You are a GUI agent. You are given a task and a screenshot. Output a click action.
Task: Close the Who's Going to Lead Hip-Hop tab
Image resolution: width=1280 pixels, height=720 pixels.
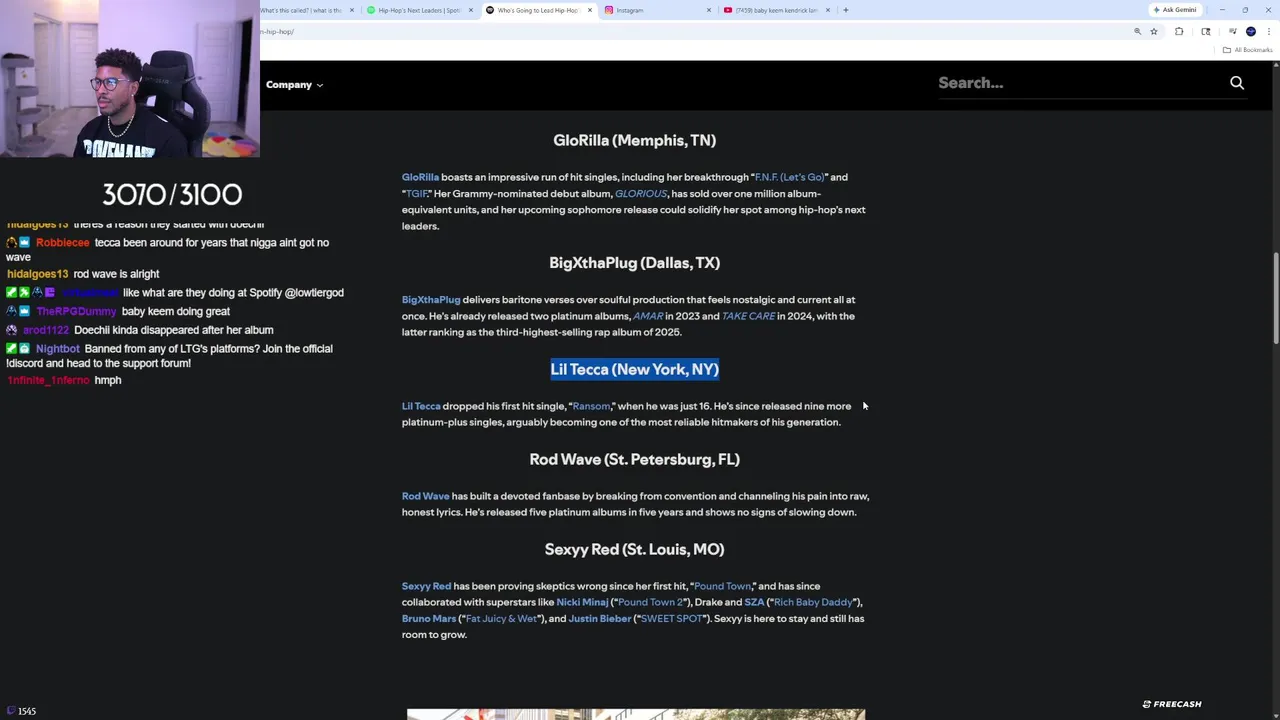[x=590, y=10]
